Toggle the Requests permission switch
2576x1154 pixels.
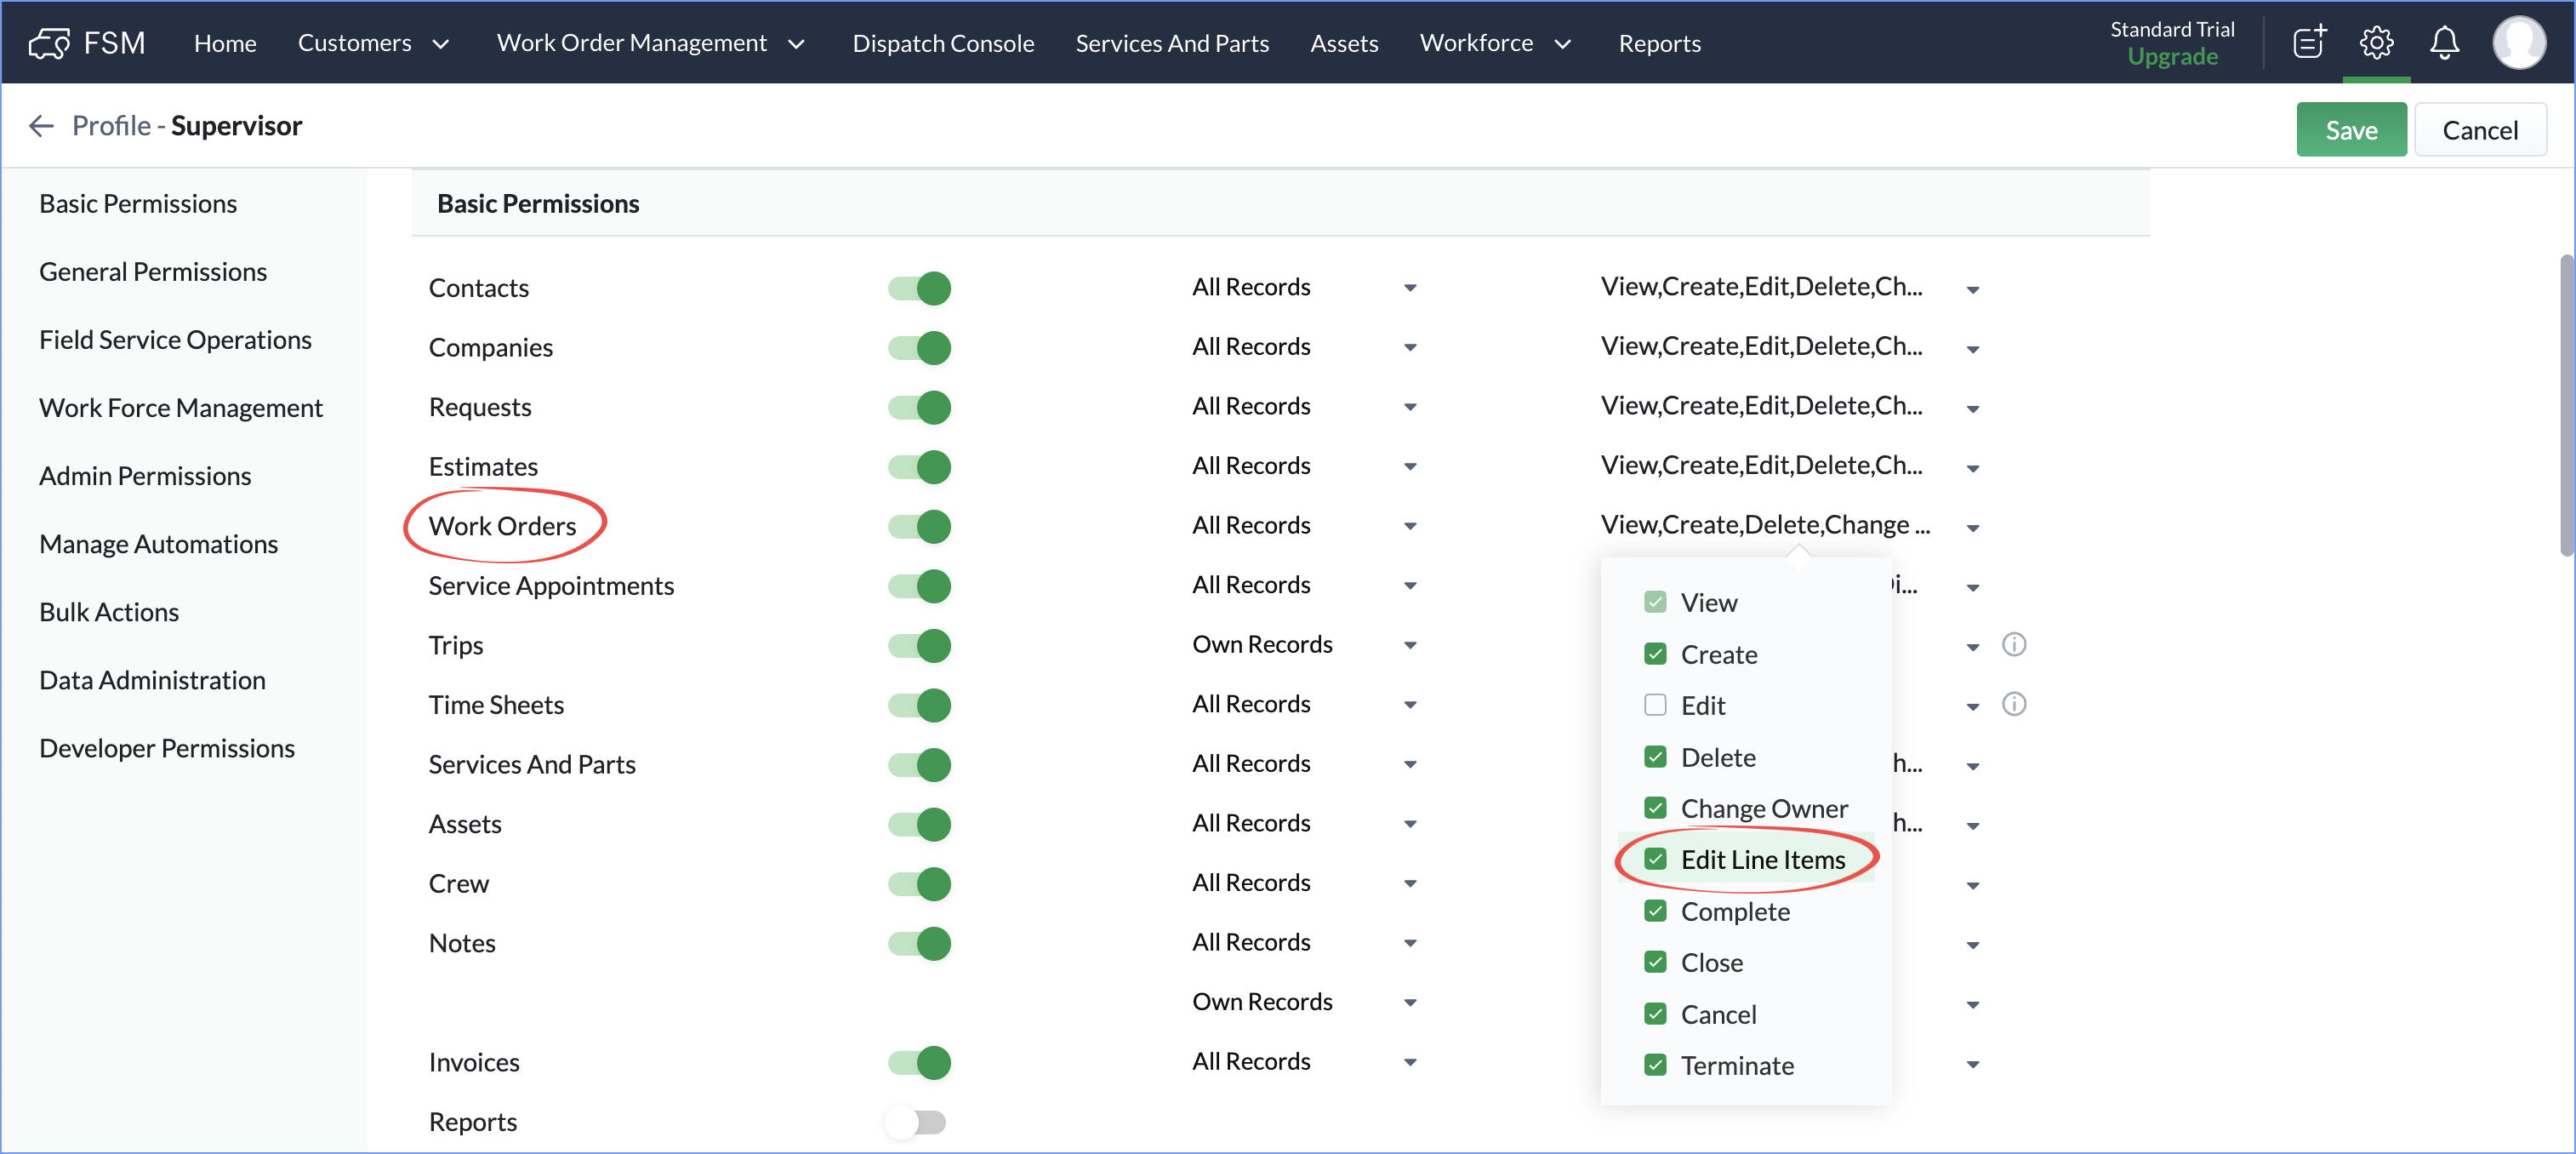(919, 407)
